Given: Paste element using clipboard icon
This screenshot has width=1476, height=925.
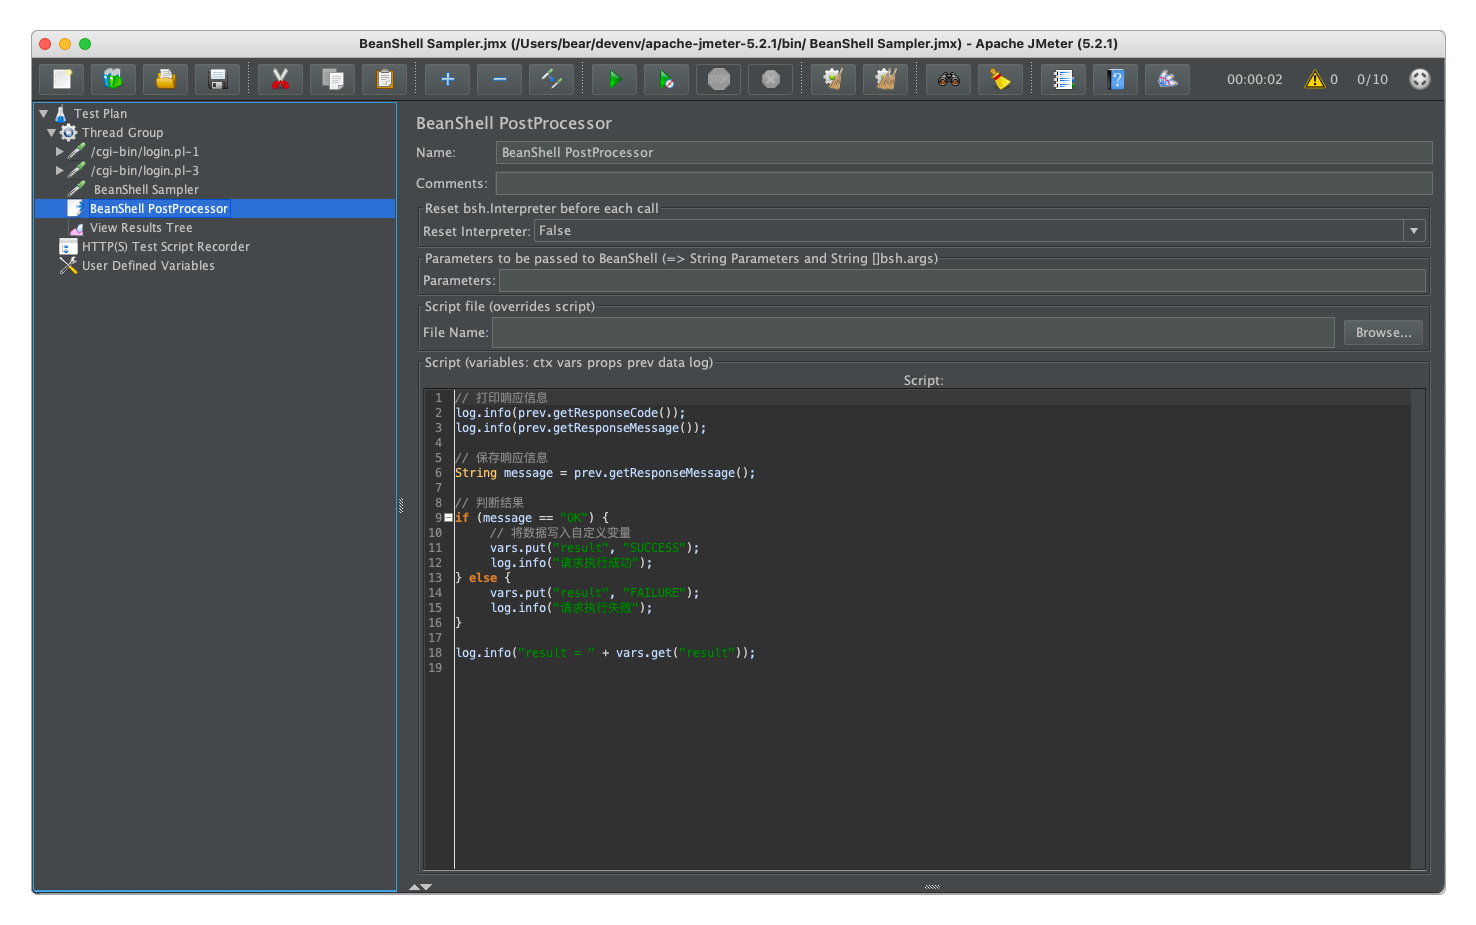Looking at the screenshot, I should (x=385, y=79).
